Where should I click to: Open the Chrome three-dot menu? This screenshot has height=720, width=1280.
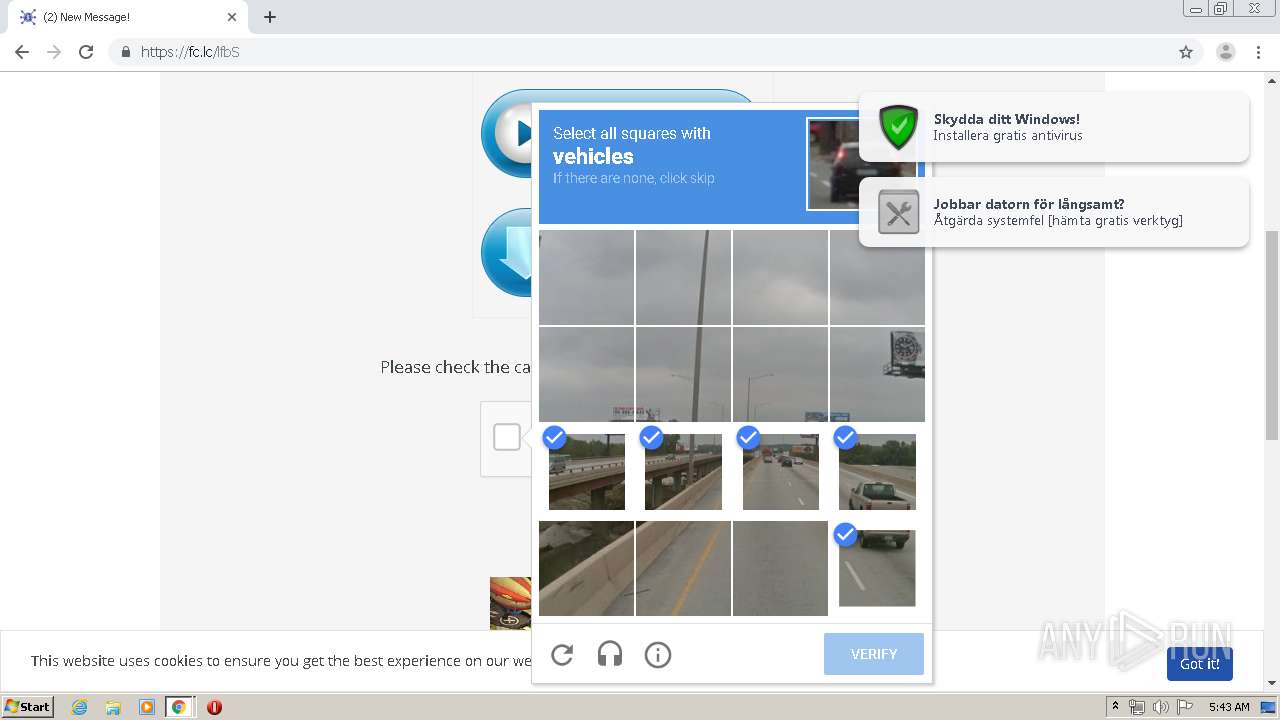pos(1258,52)
